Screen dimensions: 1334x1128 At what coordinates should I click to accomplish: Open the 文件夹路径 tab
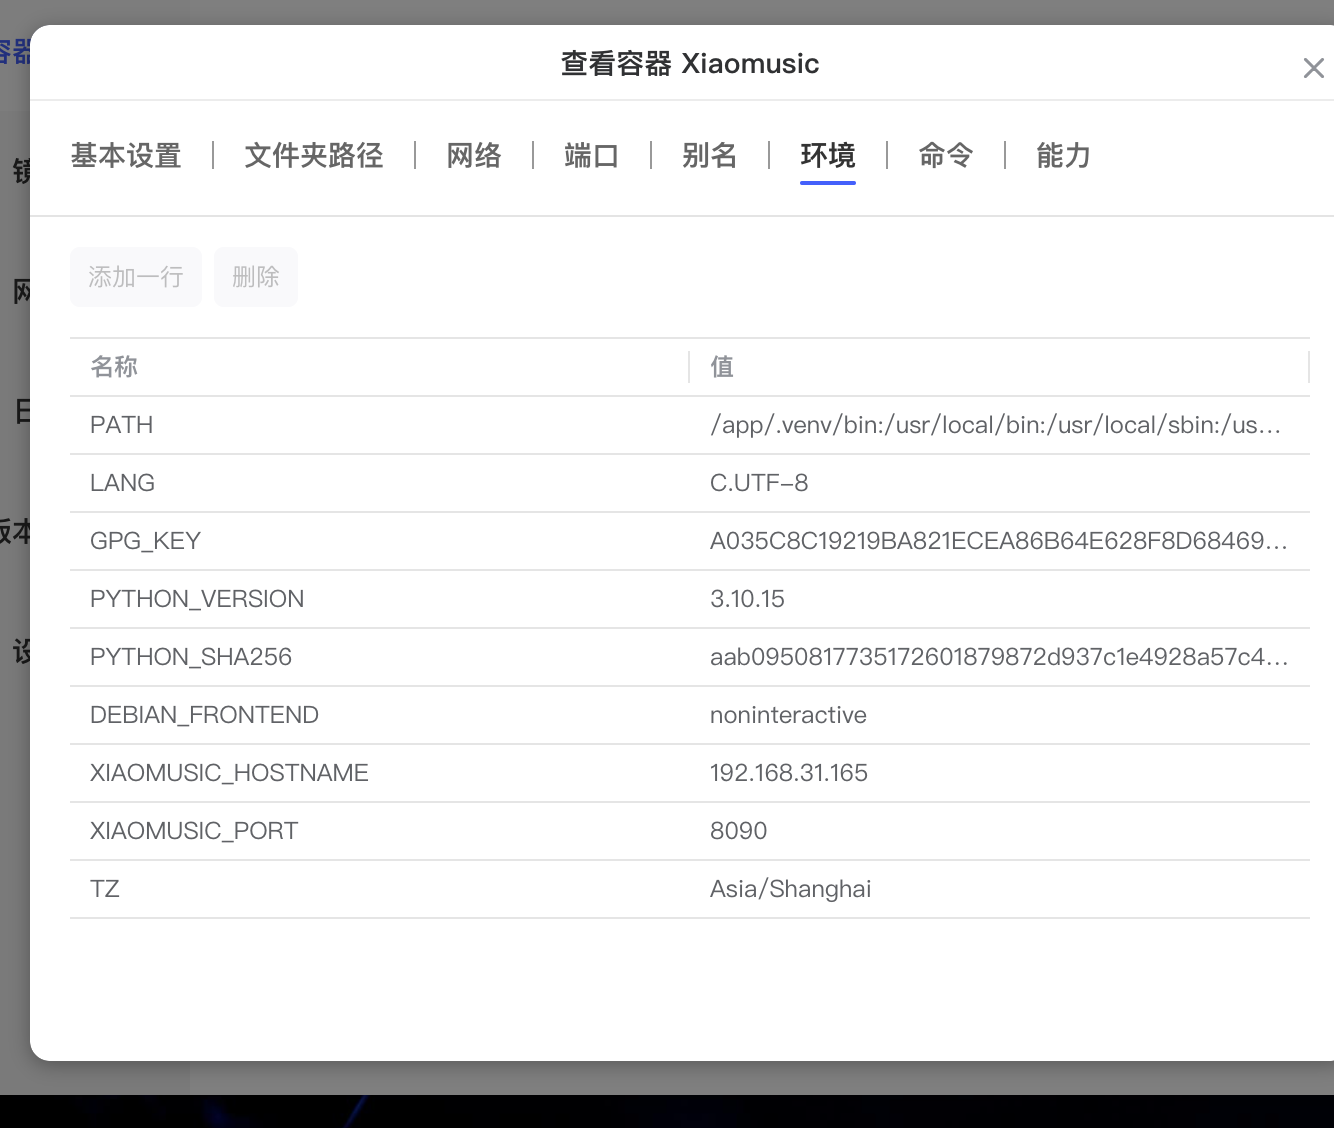tap(314, 156)
